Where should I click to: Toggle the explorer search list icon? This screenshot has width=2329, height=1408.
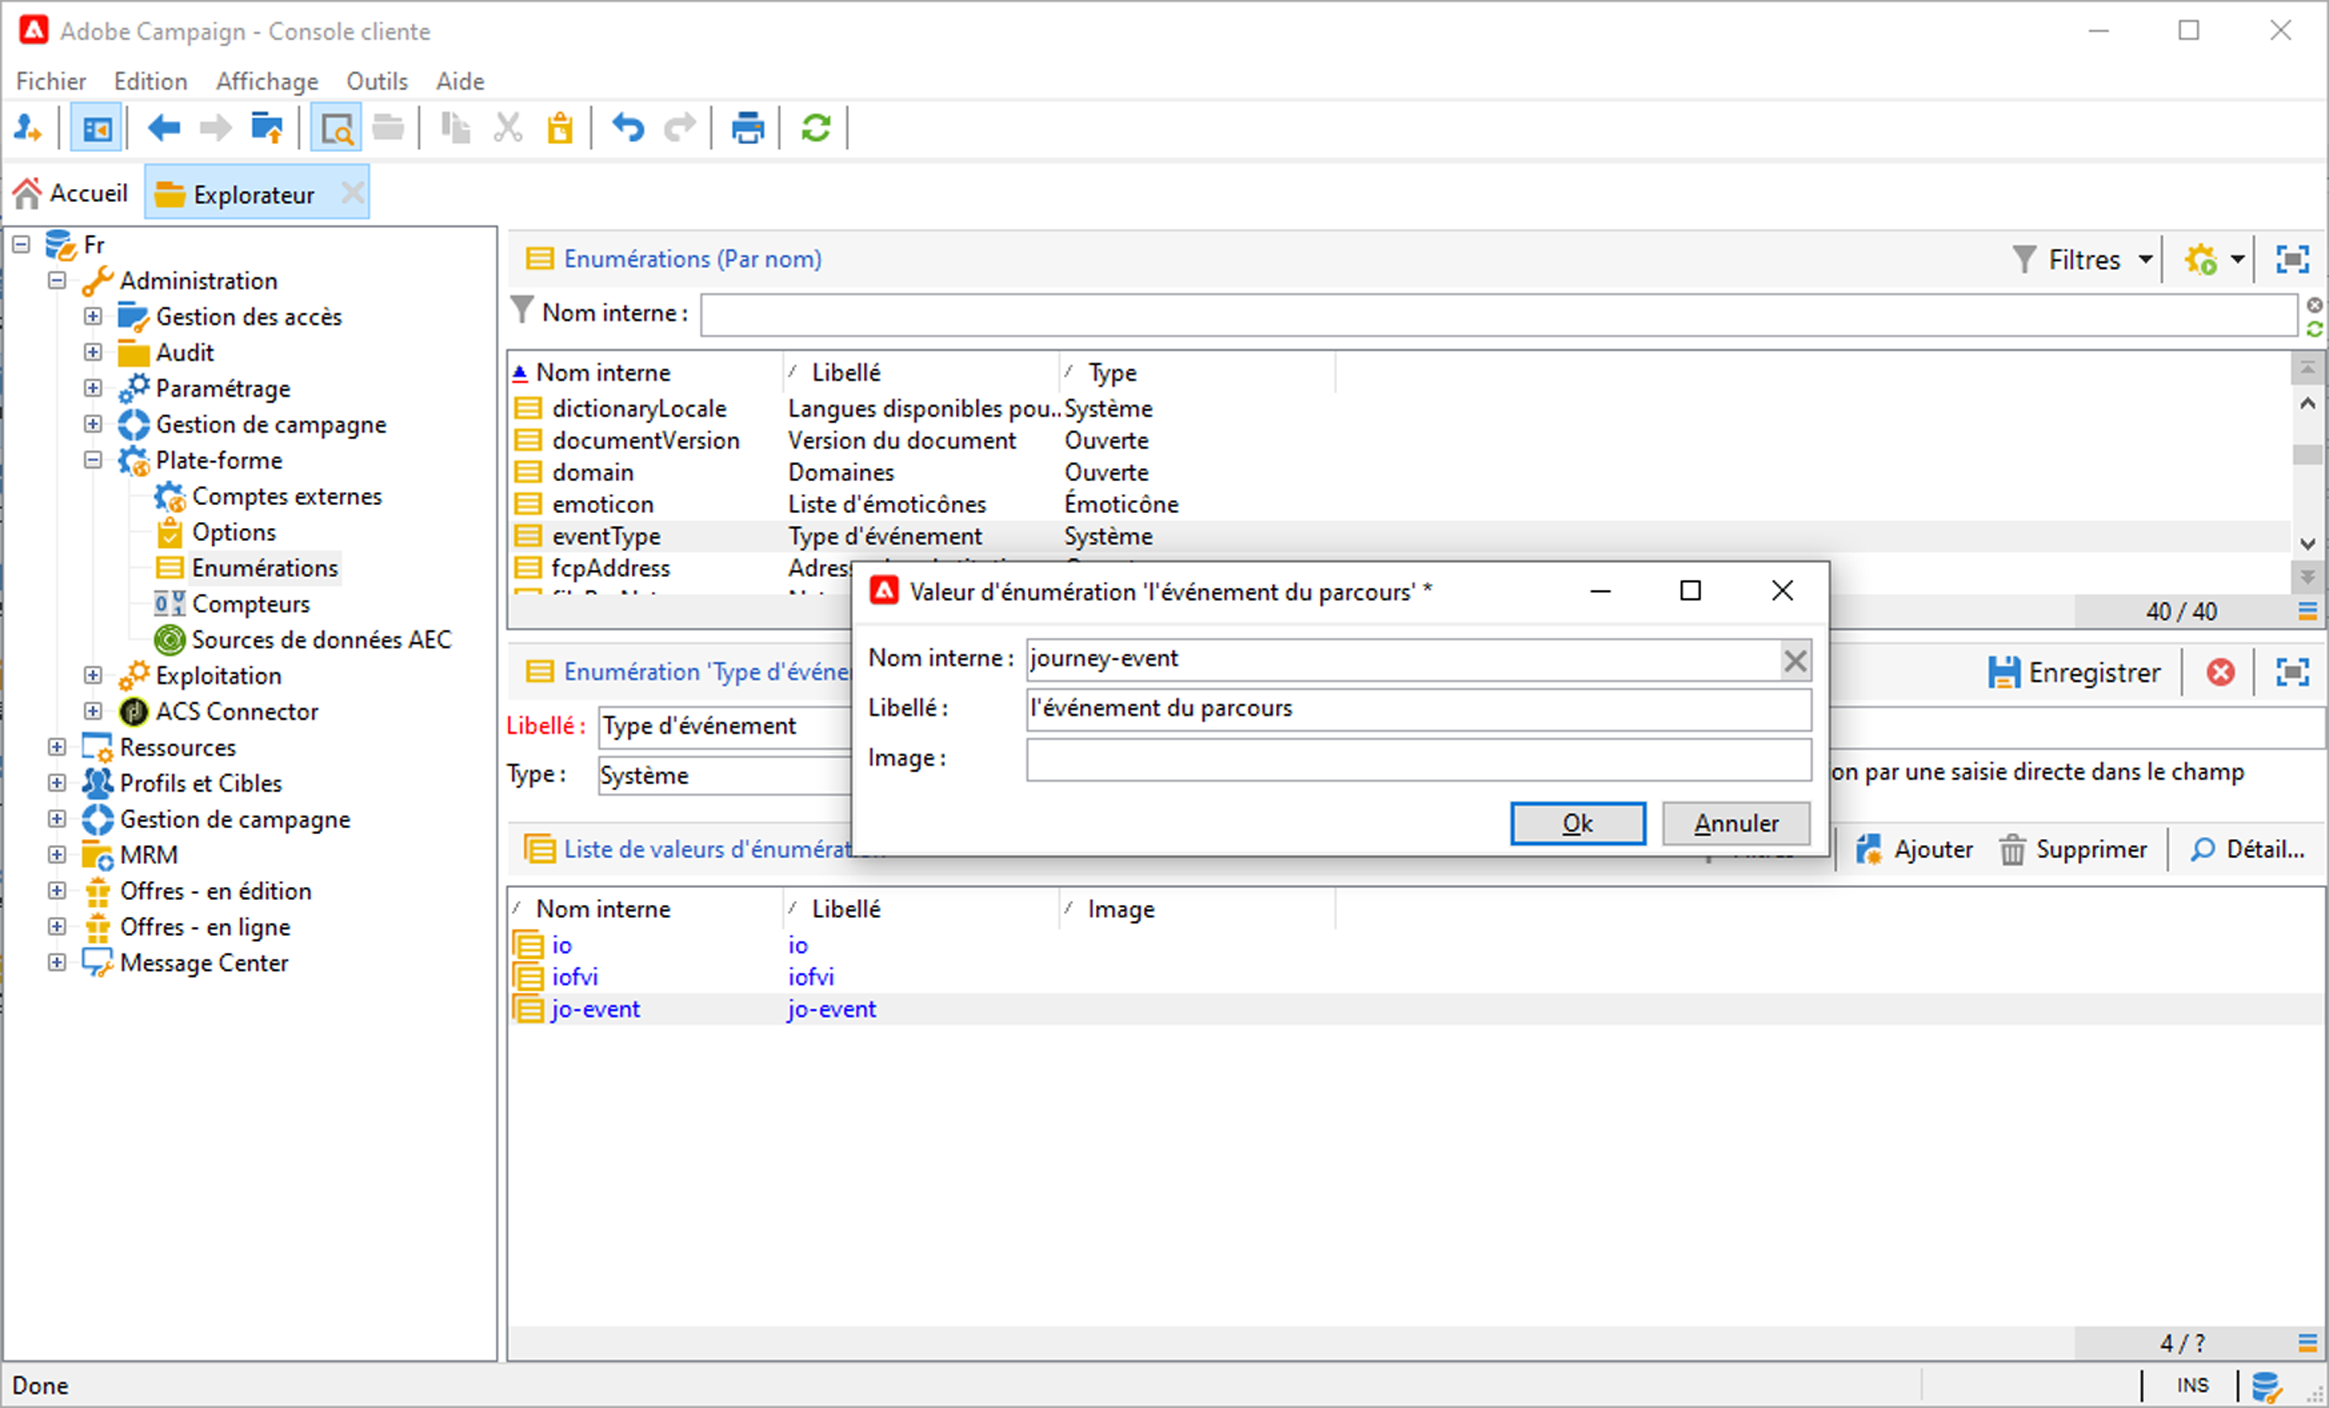336,128
